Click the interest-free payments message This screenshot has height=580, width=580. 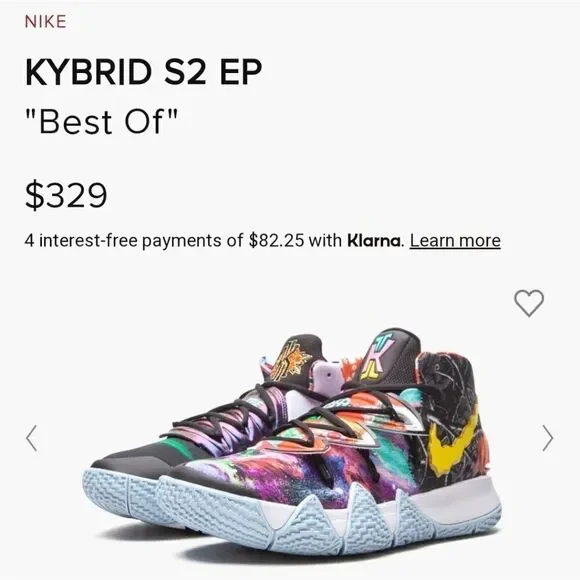point(263,241)
